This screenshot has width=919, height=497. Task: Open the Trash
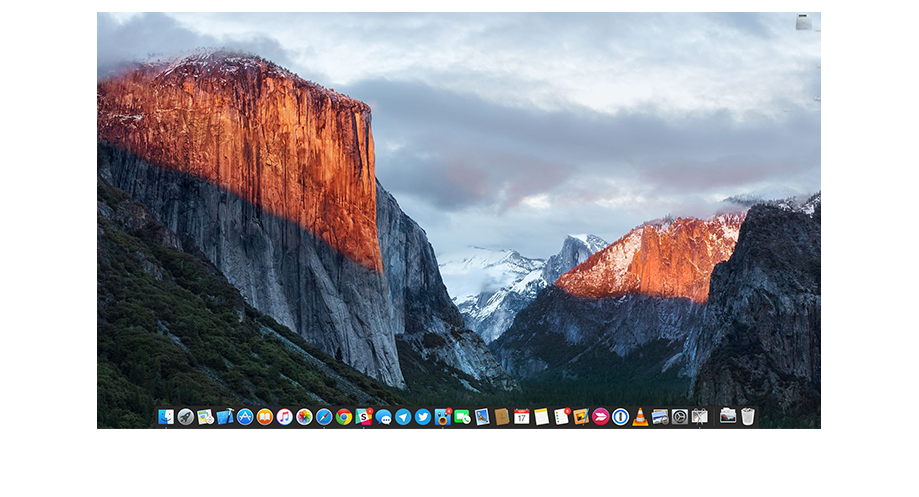(748, 417)
